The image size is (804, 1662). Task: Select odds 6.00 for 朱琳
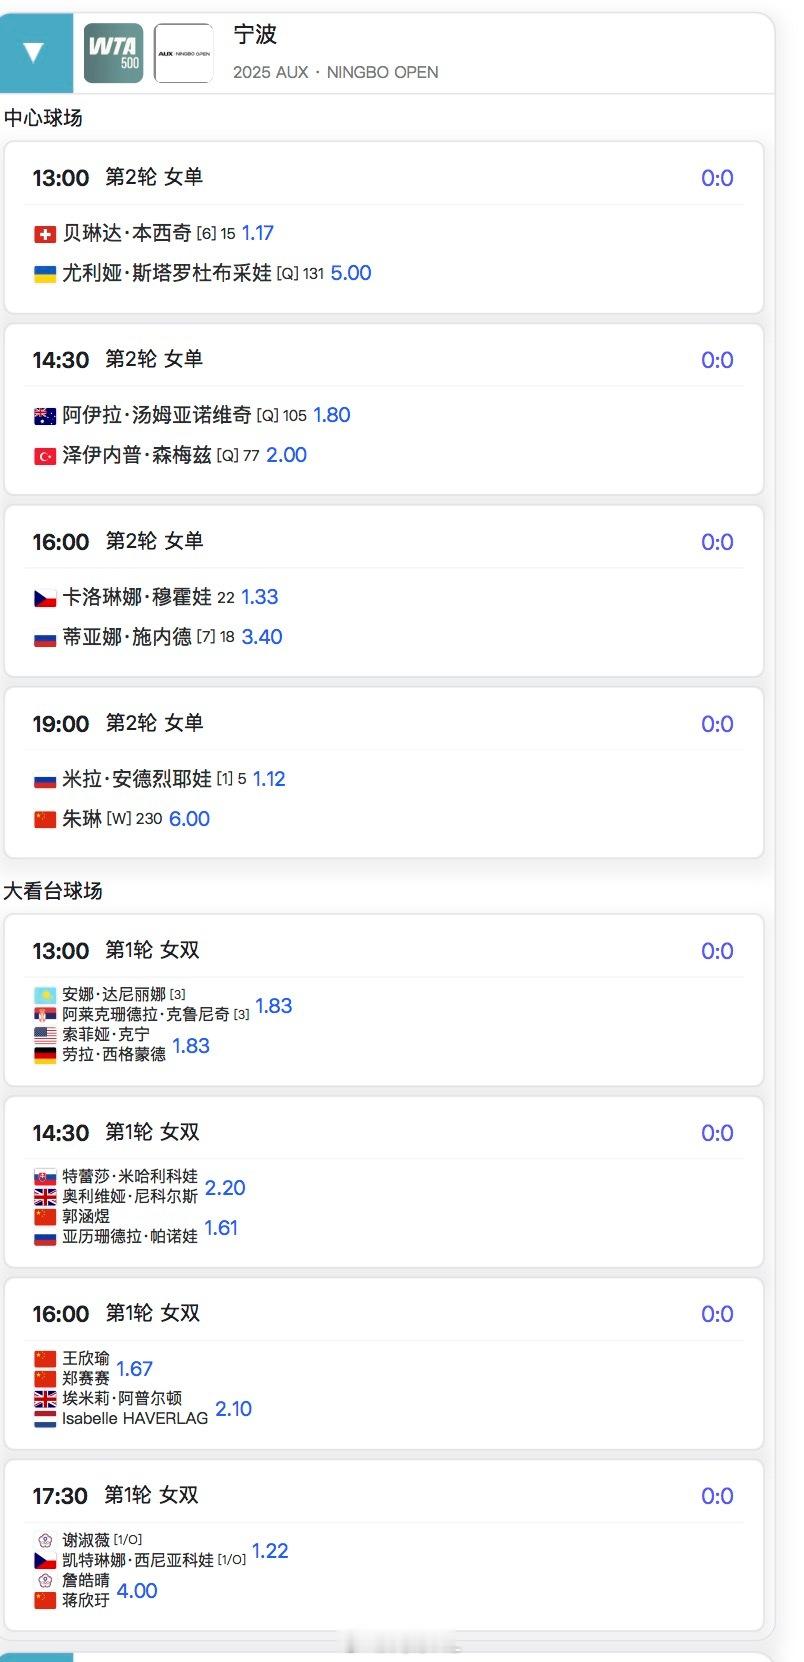click(x=189, y=819)
